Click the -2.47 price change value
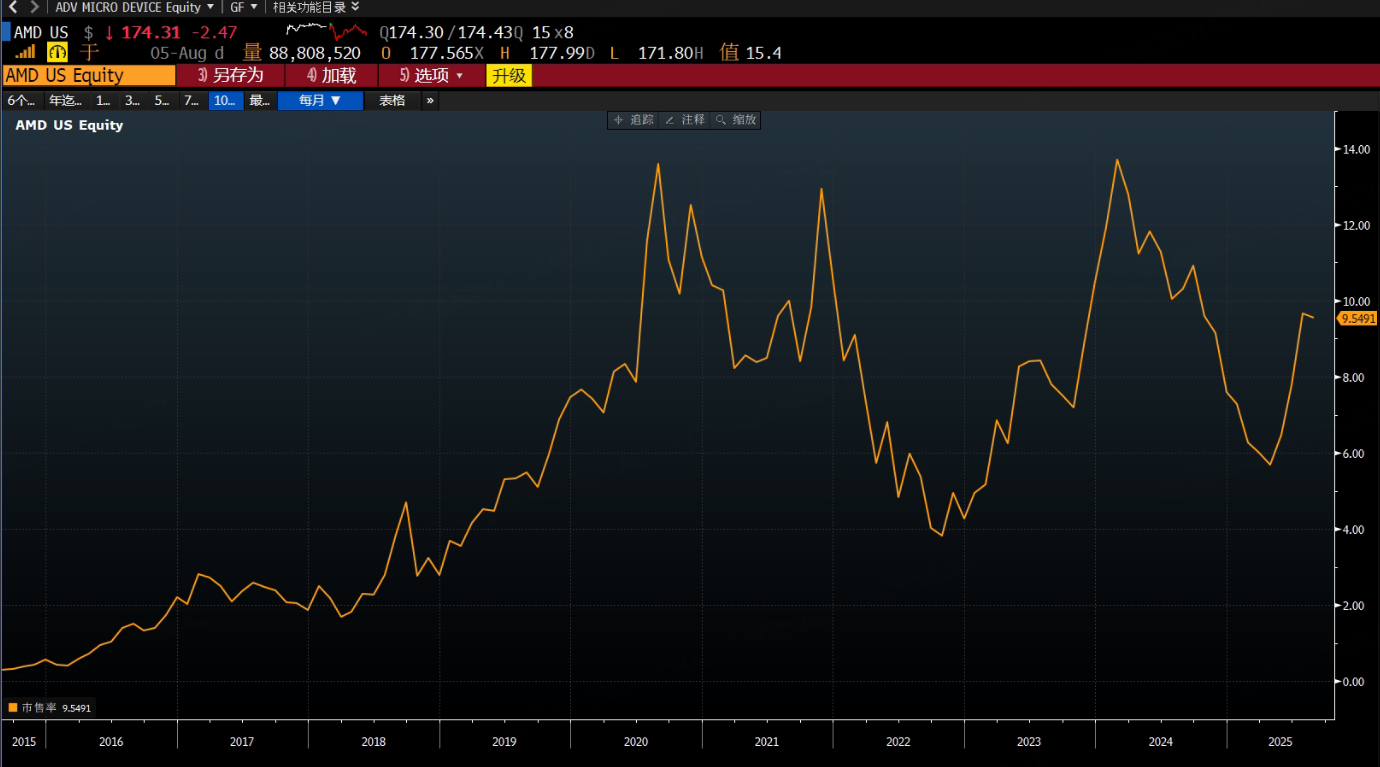The image size is (1380, 767). click(x=214, y=32)
